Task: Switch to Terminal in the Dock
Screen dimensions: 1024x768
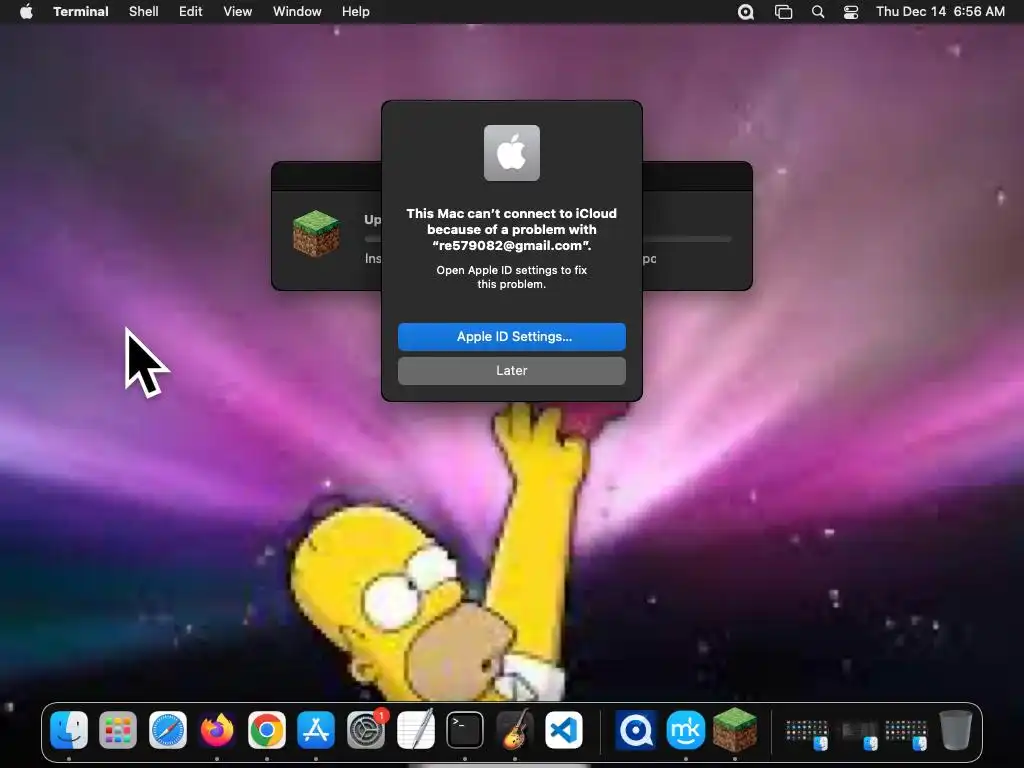Action: coord(465,729)
